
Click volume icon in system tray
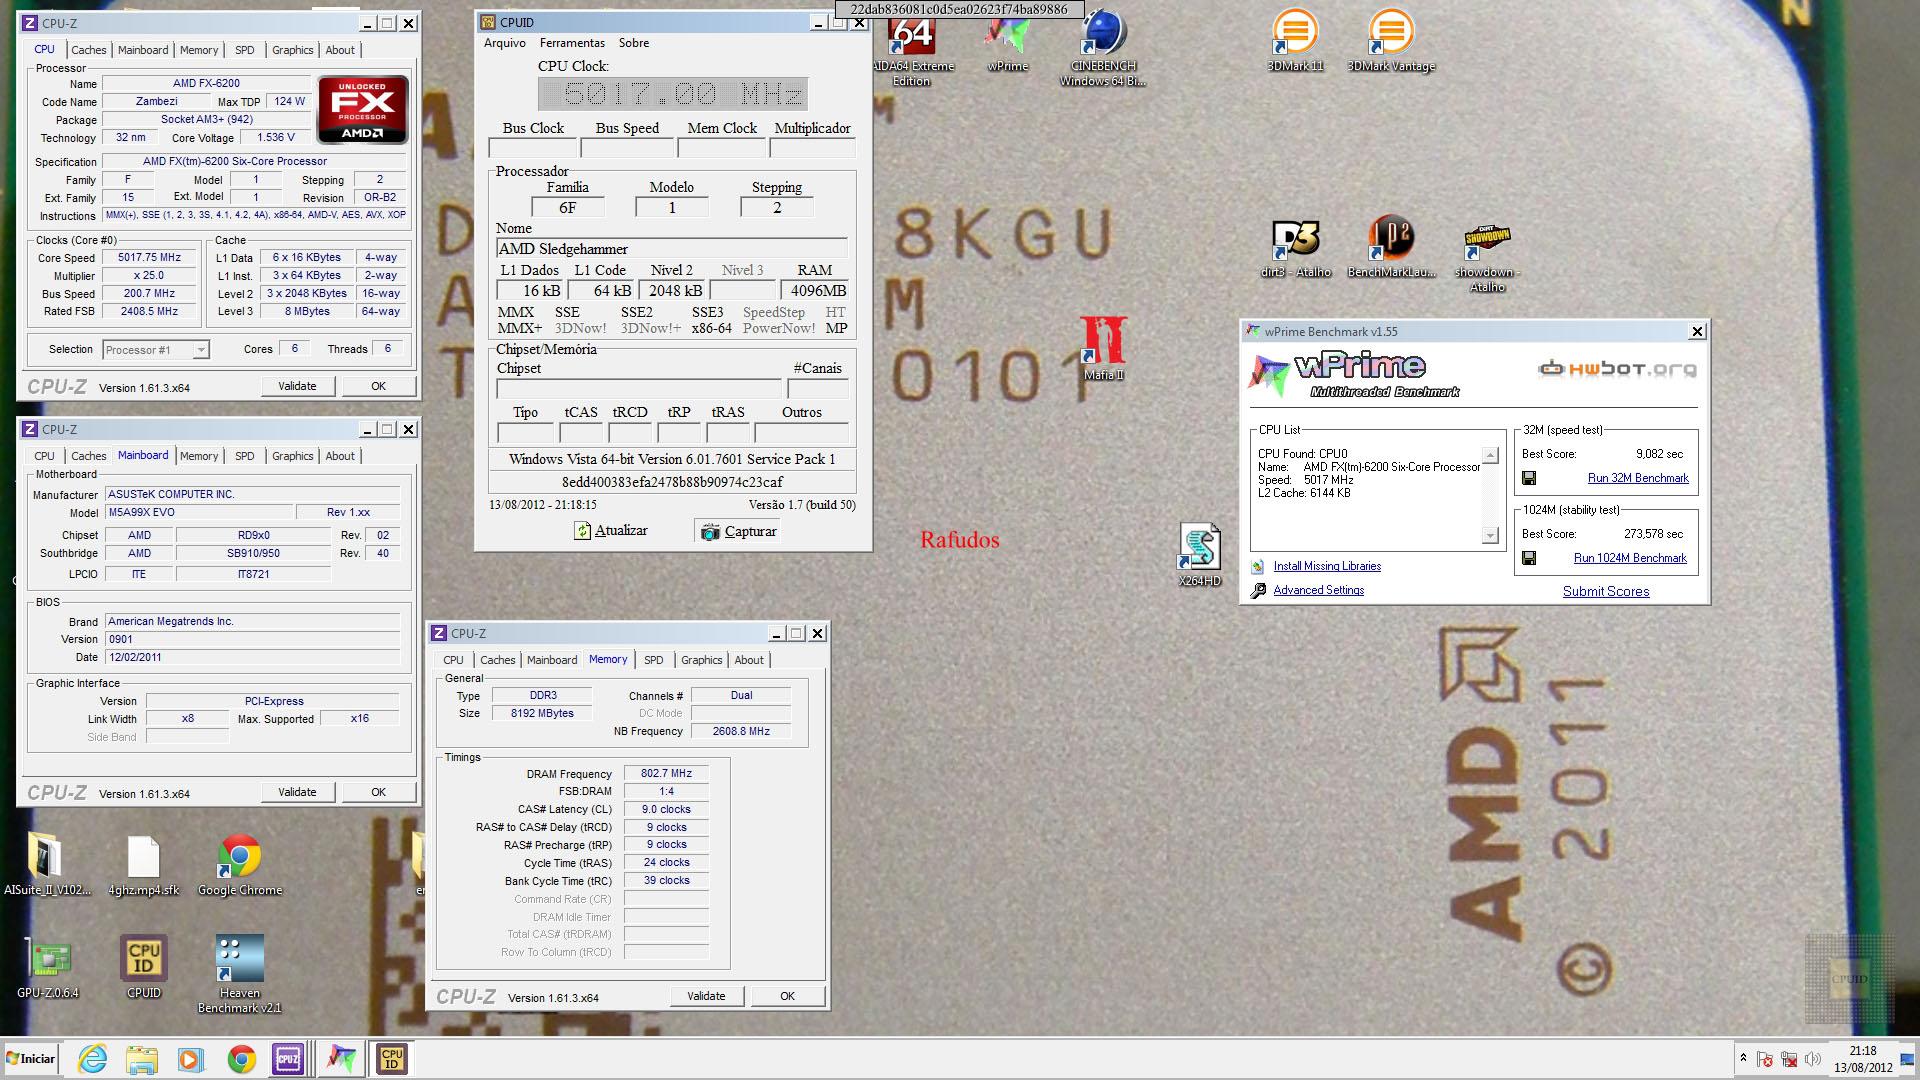click(x=1813, y=1059)
